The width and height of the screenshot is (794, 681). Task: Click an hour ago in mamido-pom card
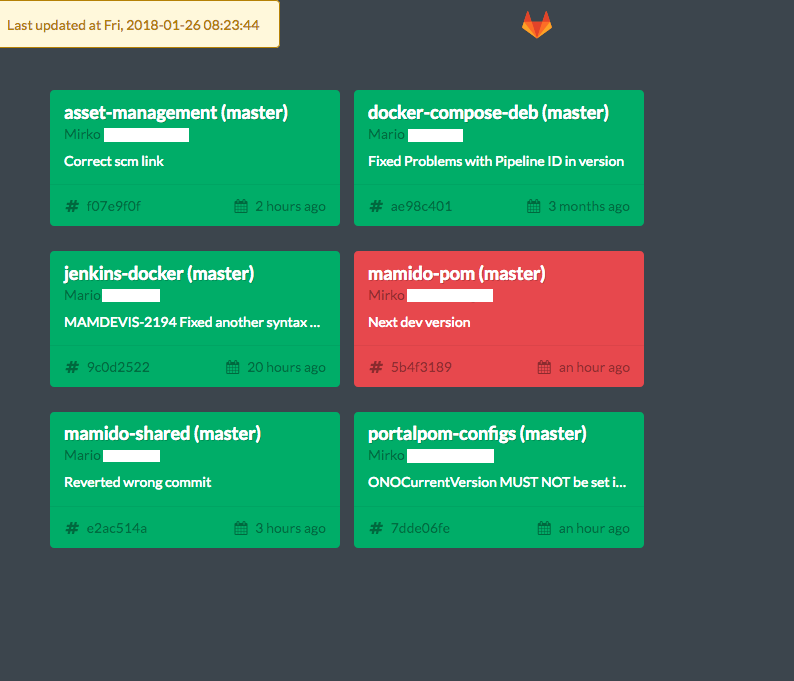click(594, 367)
